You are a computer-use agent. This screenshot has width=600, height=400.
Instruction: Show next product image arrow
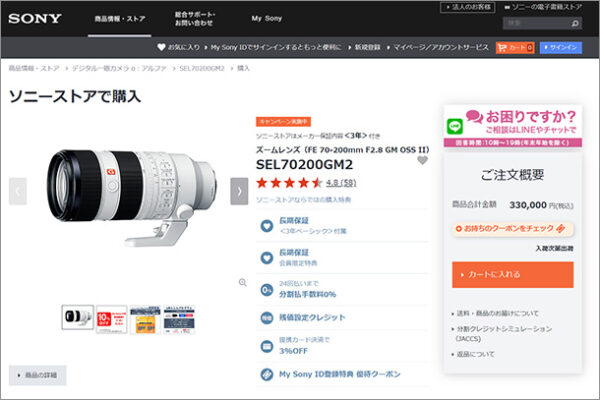point(239,191)
